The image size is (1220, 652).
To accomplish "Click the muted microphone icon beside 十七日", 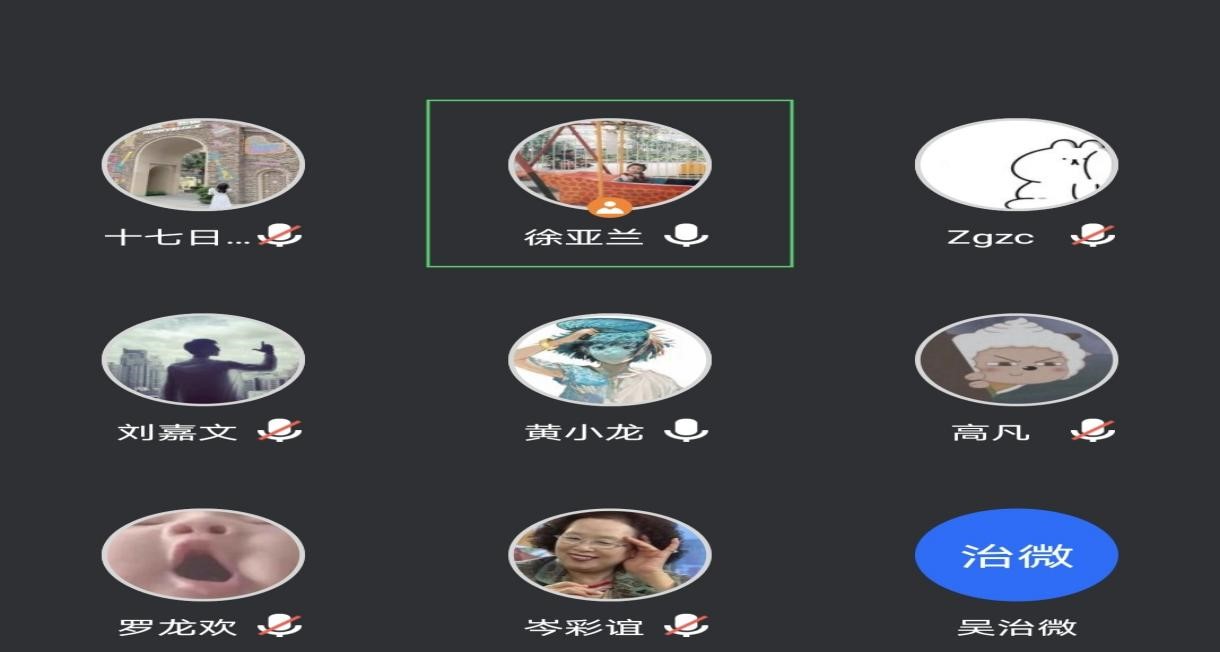I will (280, 237).
